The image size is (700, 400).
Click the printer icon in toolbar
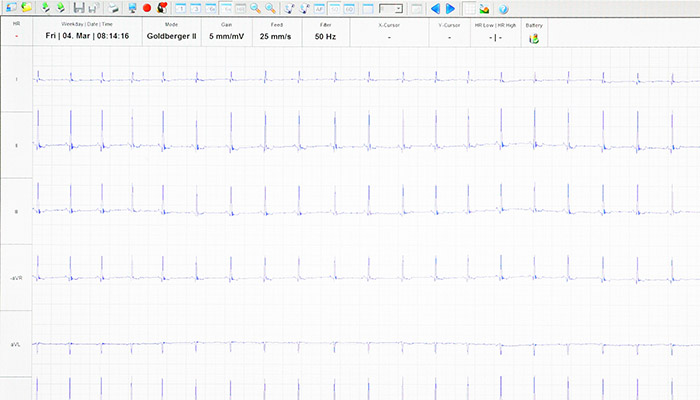click(x=114, y=8)
